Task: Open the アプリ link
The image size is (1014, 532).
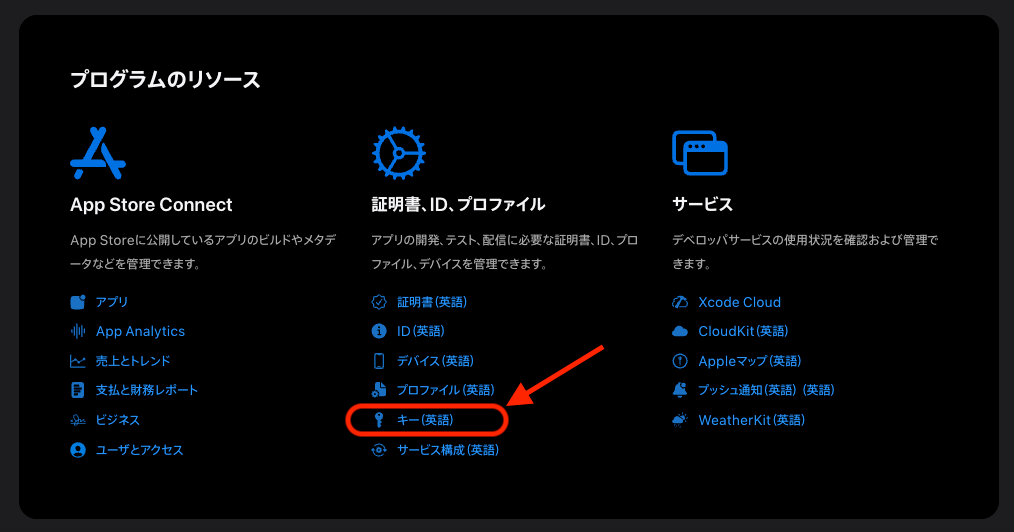Action: (x=112, y=302)
